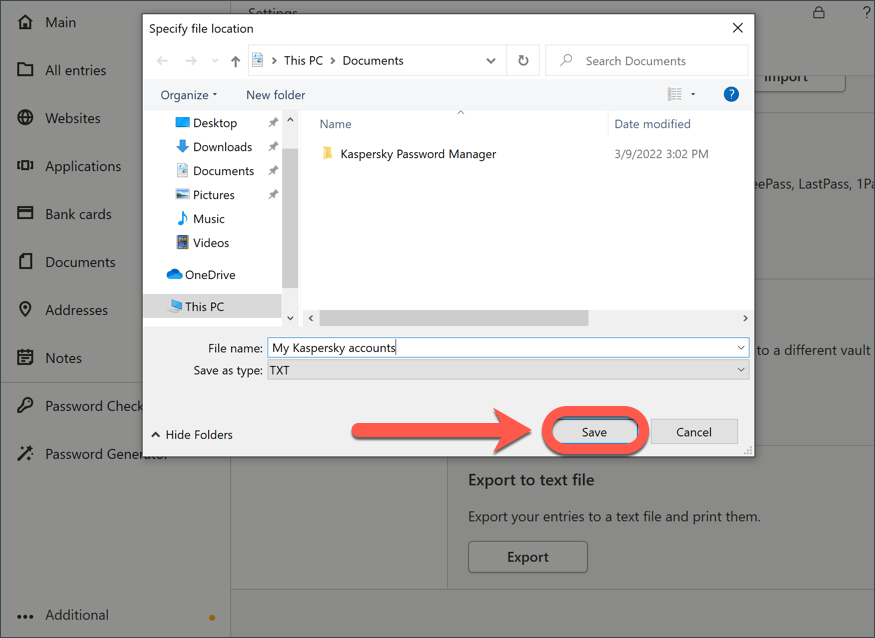
Task: Open Save as type combo box
Action: click(x=508, y=370)
